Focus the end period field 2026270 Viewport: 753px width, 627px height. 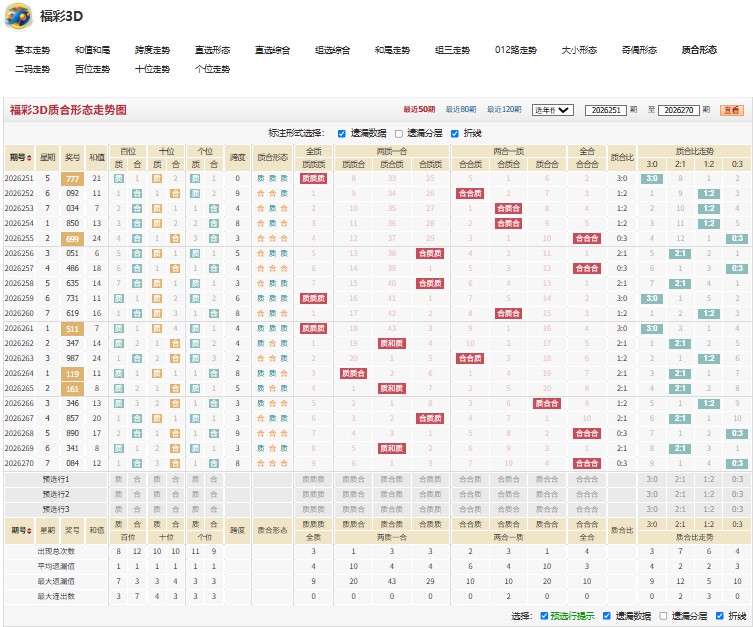[x=679, y=110]
